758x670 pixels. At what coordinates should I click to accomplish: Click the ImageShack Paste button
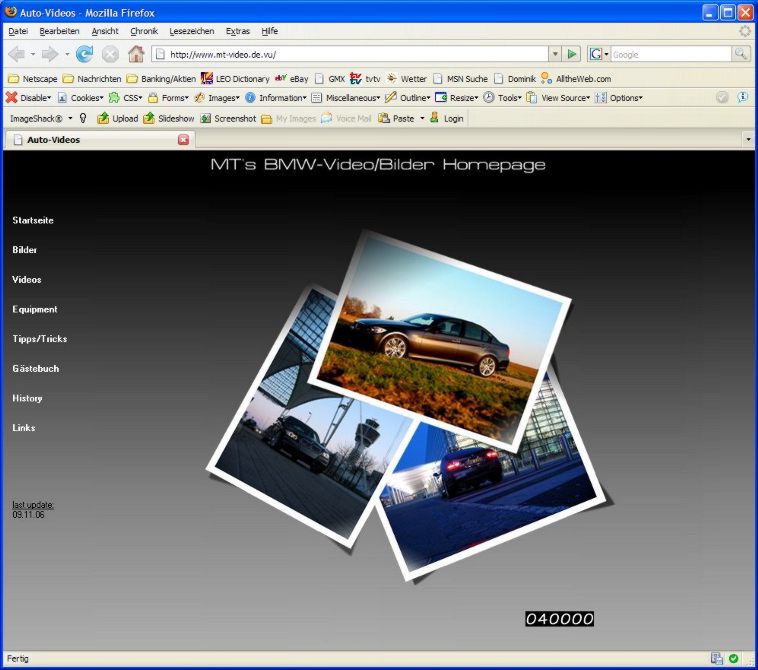(x=396, y=118)
